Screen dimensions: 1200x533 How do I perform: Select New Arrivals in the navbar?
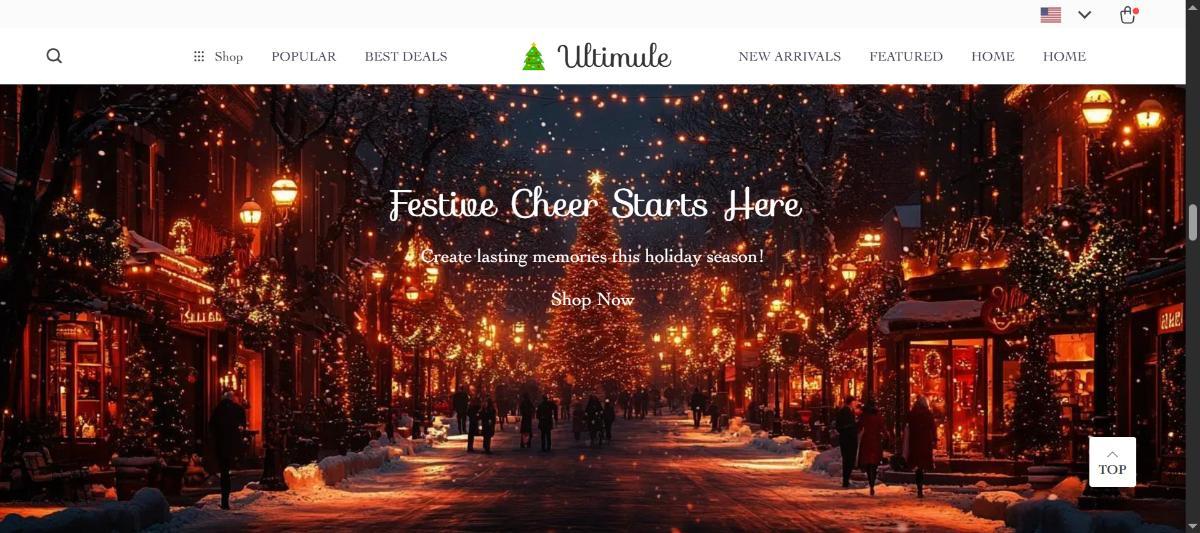(790, 56)
